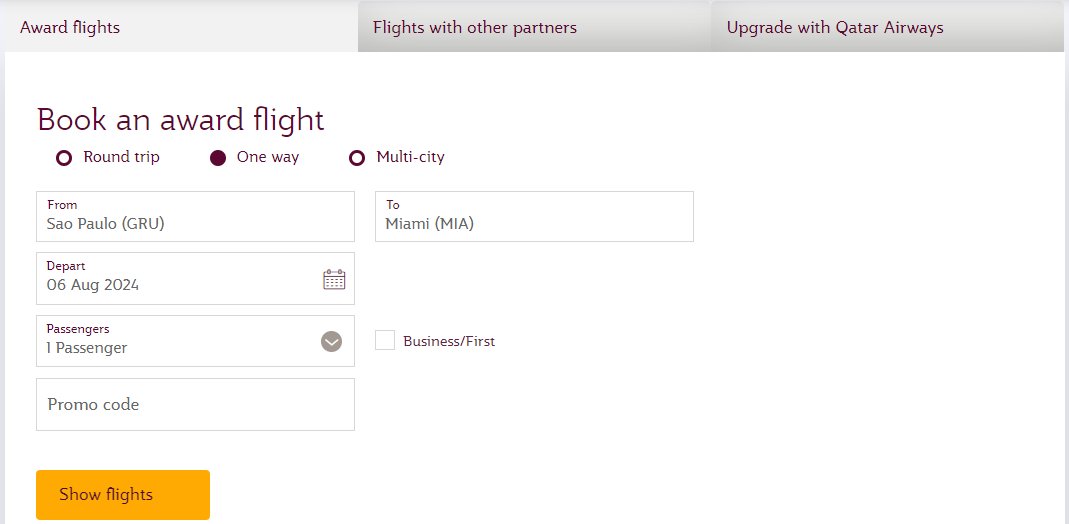
Task: Click the Multi-city label text
Action: [x=410, y=157]
